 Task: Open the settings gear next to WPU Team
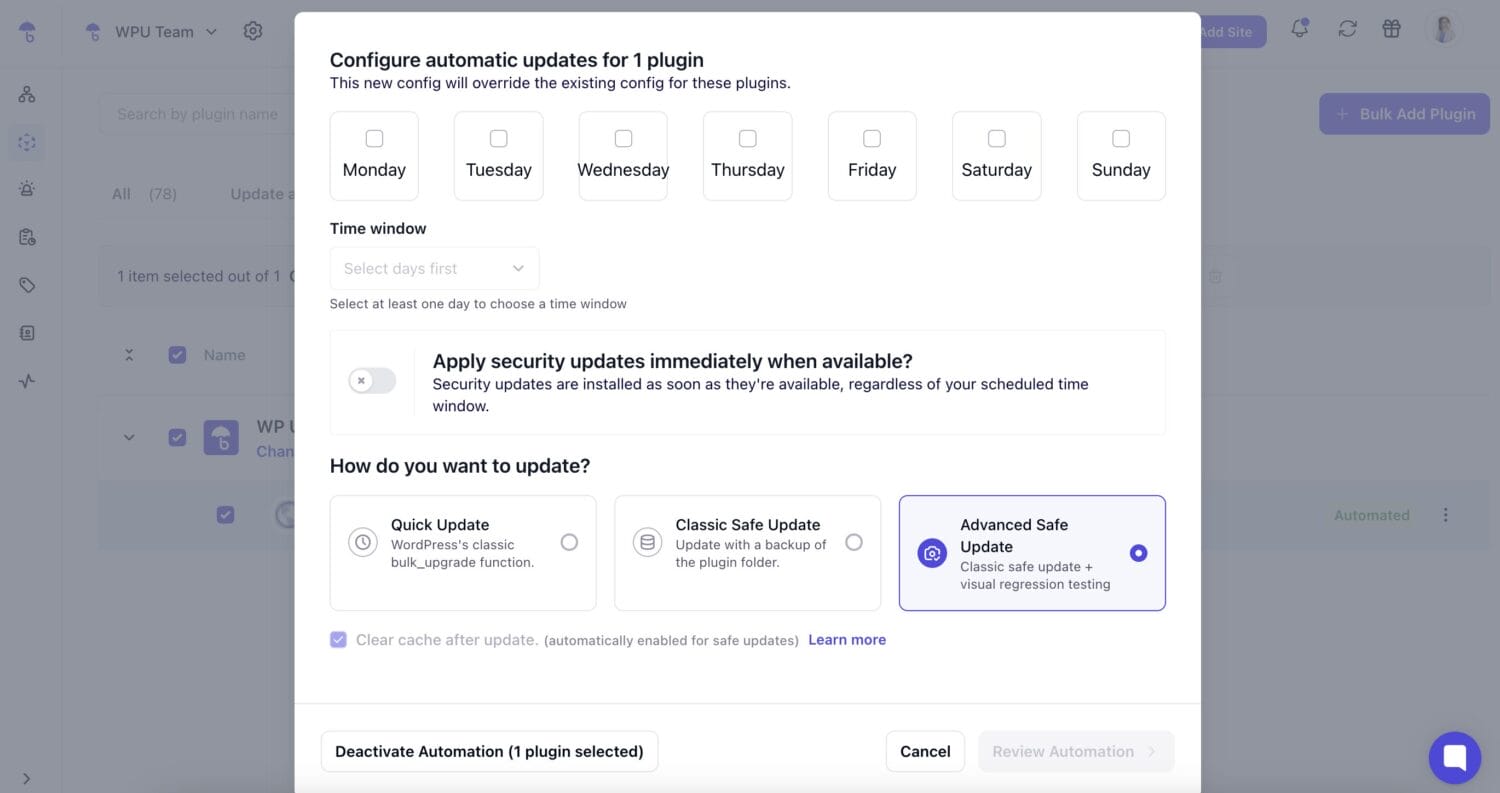253,31
